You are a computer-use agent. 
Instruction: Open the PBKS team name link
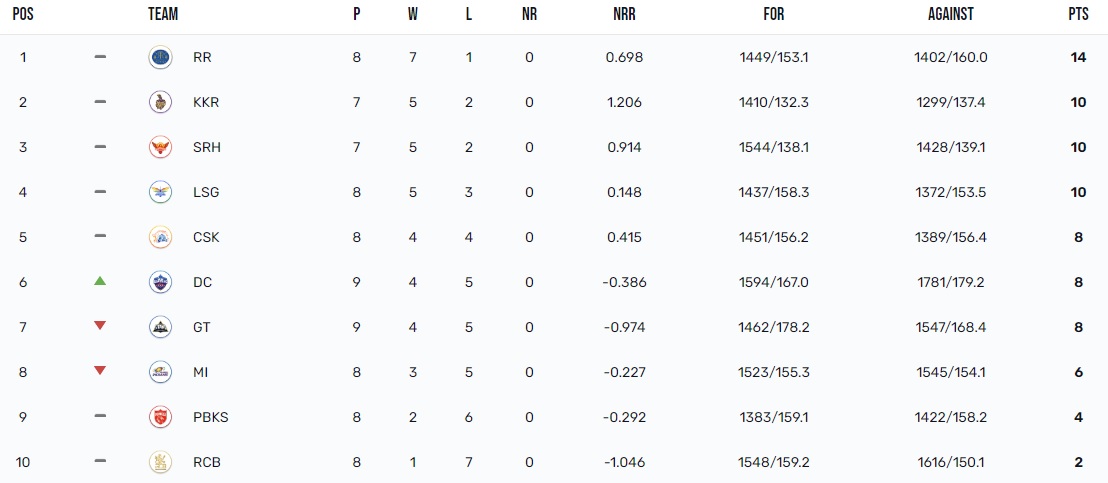click(211, 417)
